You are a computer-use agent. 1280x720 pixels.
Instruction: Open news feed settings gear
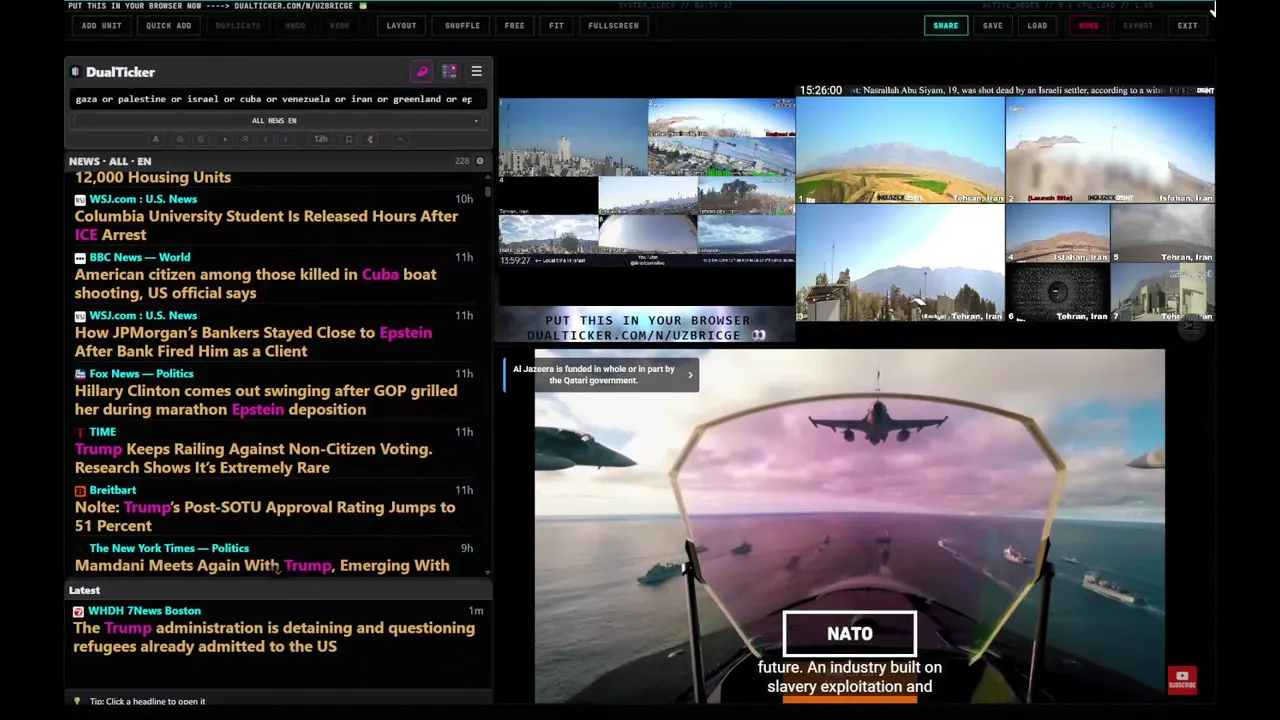tap(479, 161)
